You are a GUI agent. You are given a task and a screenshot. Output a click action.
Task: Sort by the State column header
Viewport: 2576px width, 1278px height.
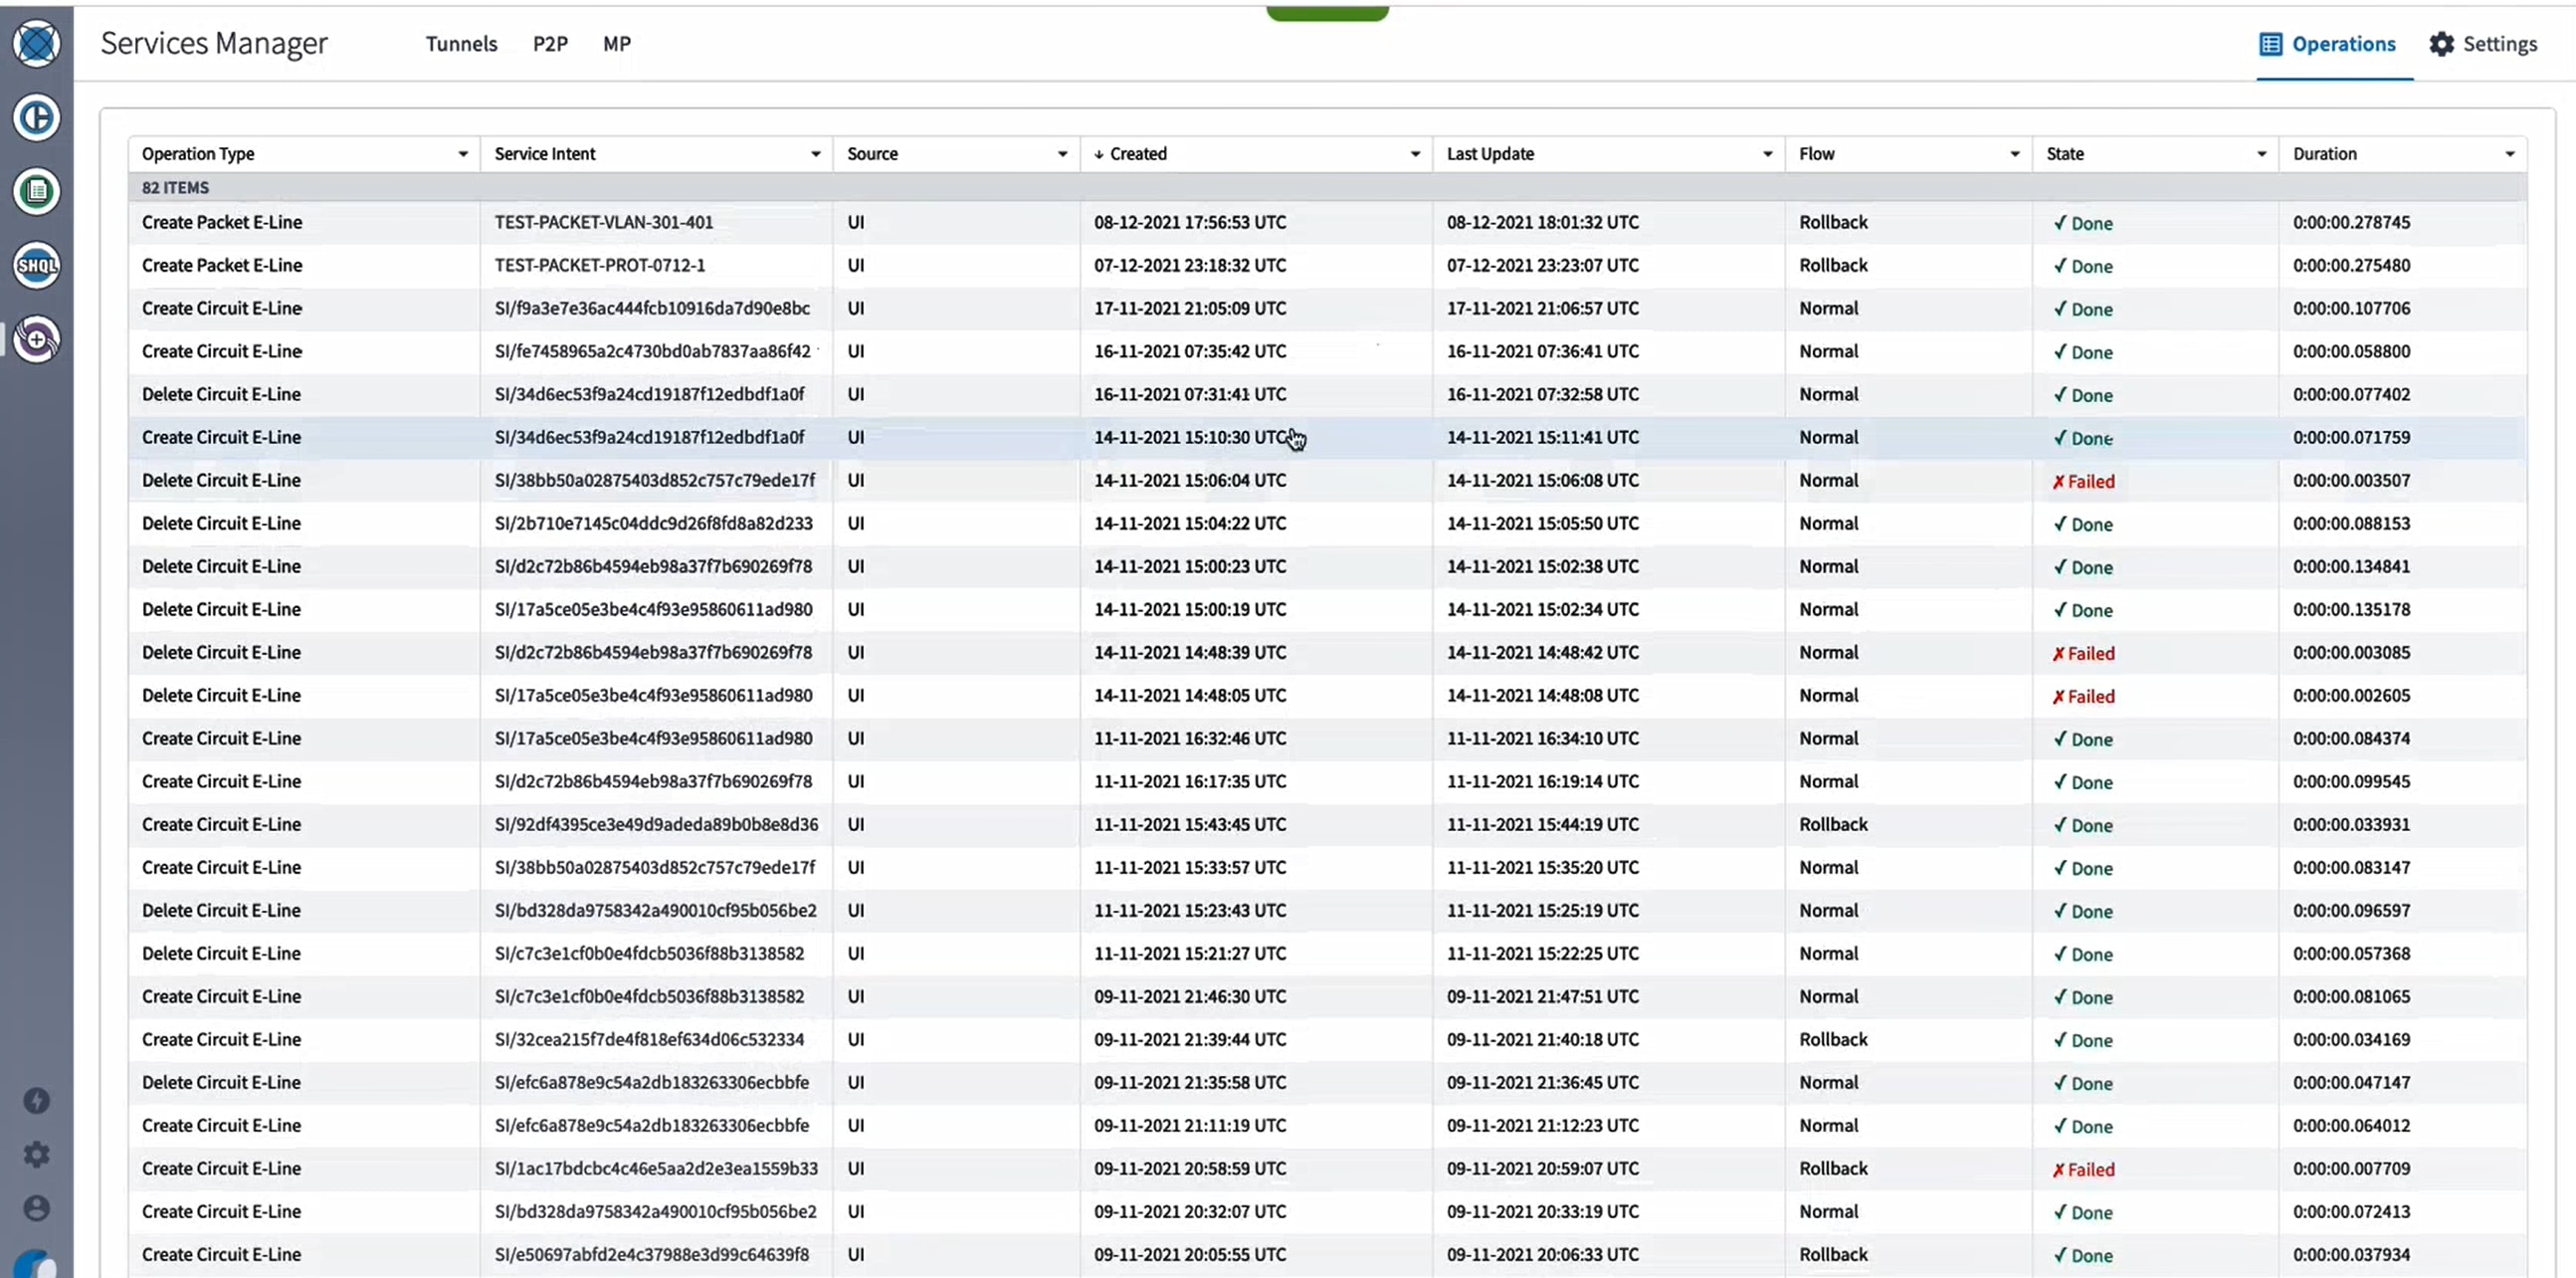pos(2065,154)
